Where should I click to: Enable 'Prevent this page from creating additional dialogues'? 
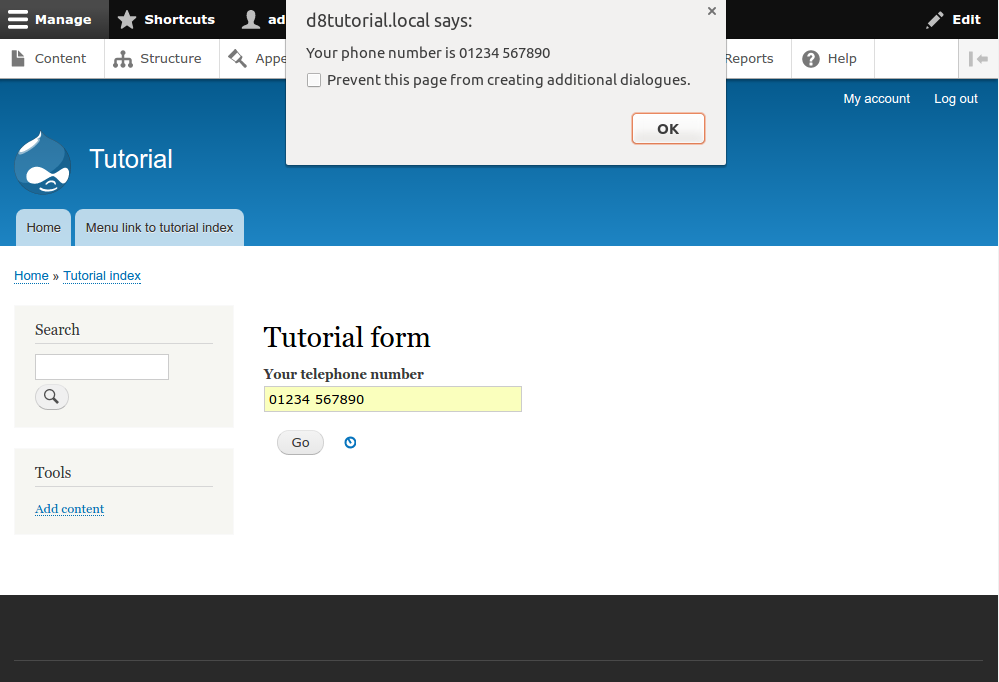coord(314,80)
